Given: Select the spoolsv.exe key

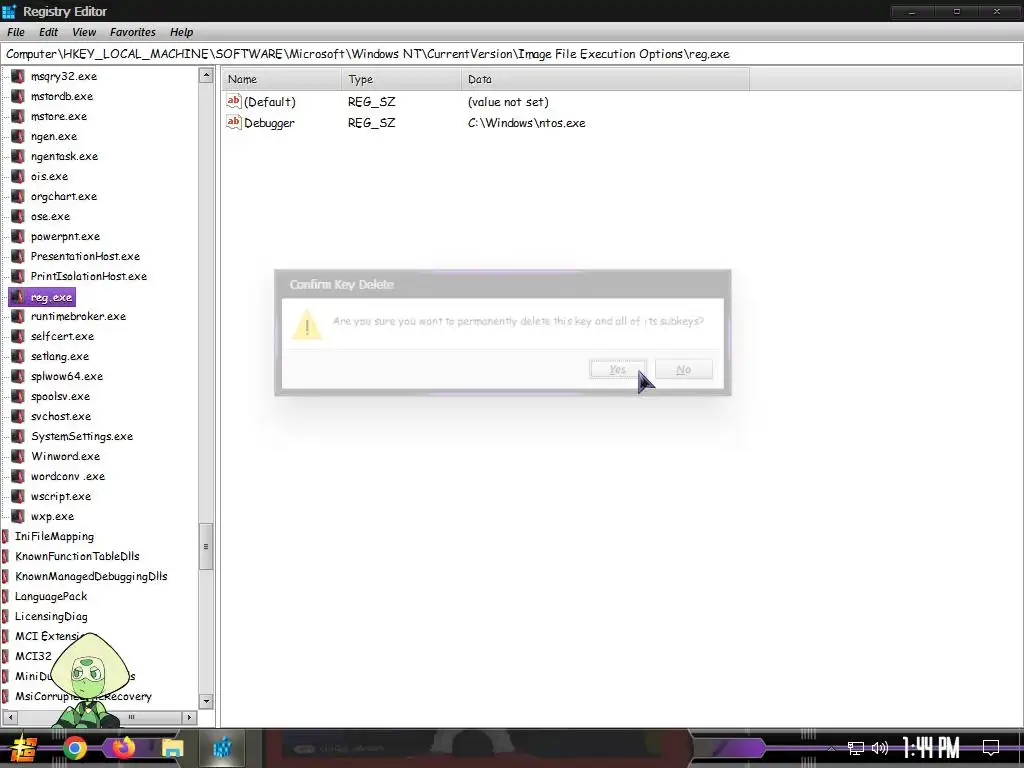Looking at the screenshot, I should [60, 396].
